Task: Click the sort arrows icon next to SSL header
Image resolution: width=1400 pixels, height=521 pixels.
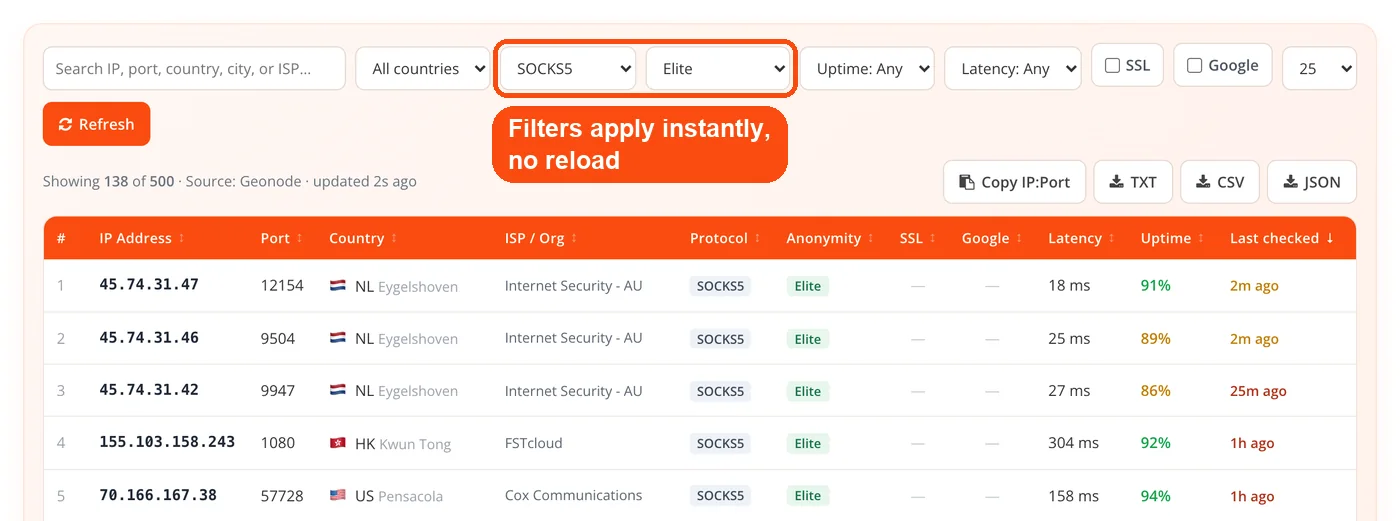Action: point(932,239)
